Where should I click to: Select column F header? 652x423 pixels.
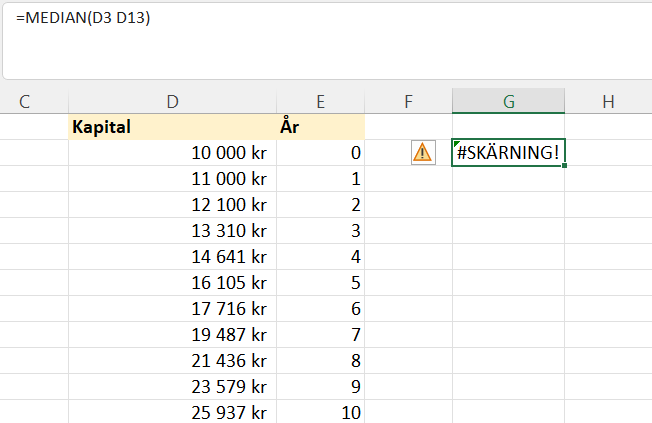pyautogui.click(x=408, y=101)
